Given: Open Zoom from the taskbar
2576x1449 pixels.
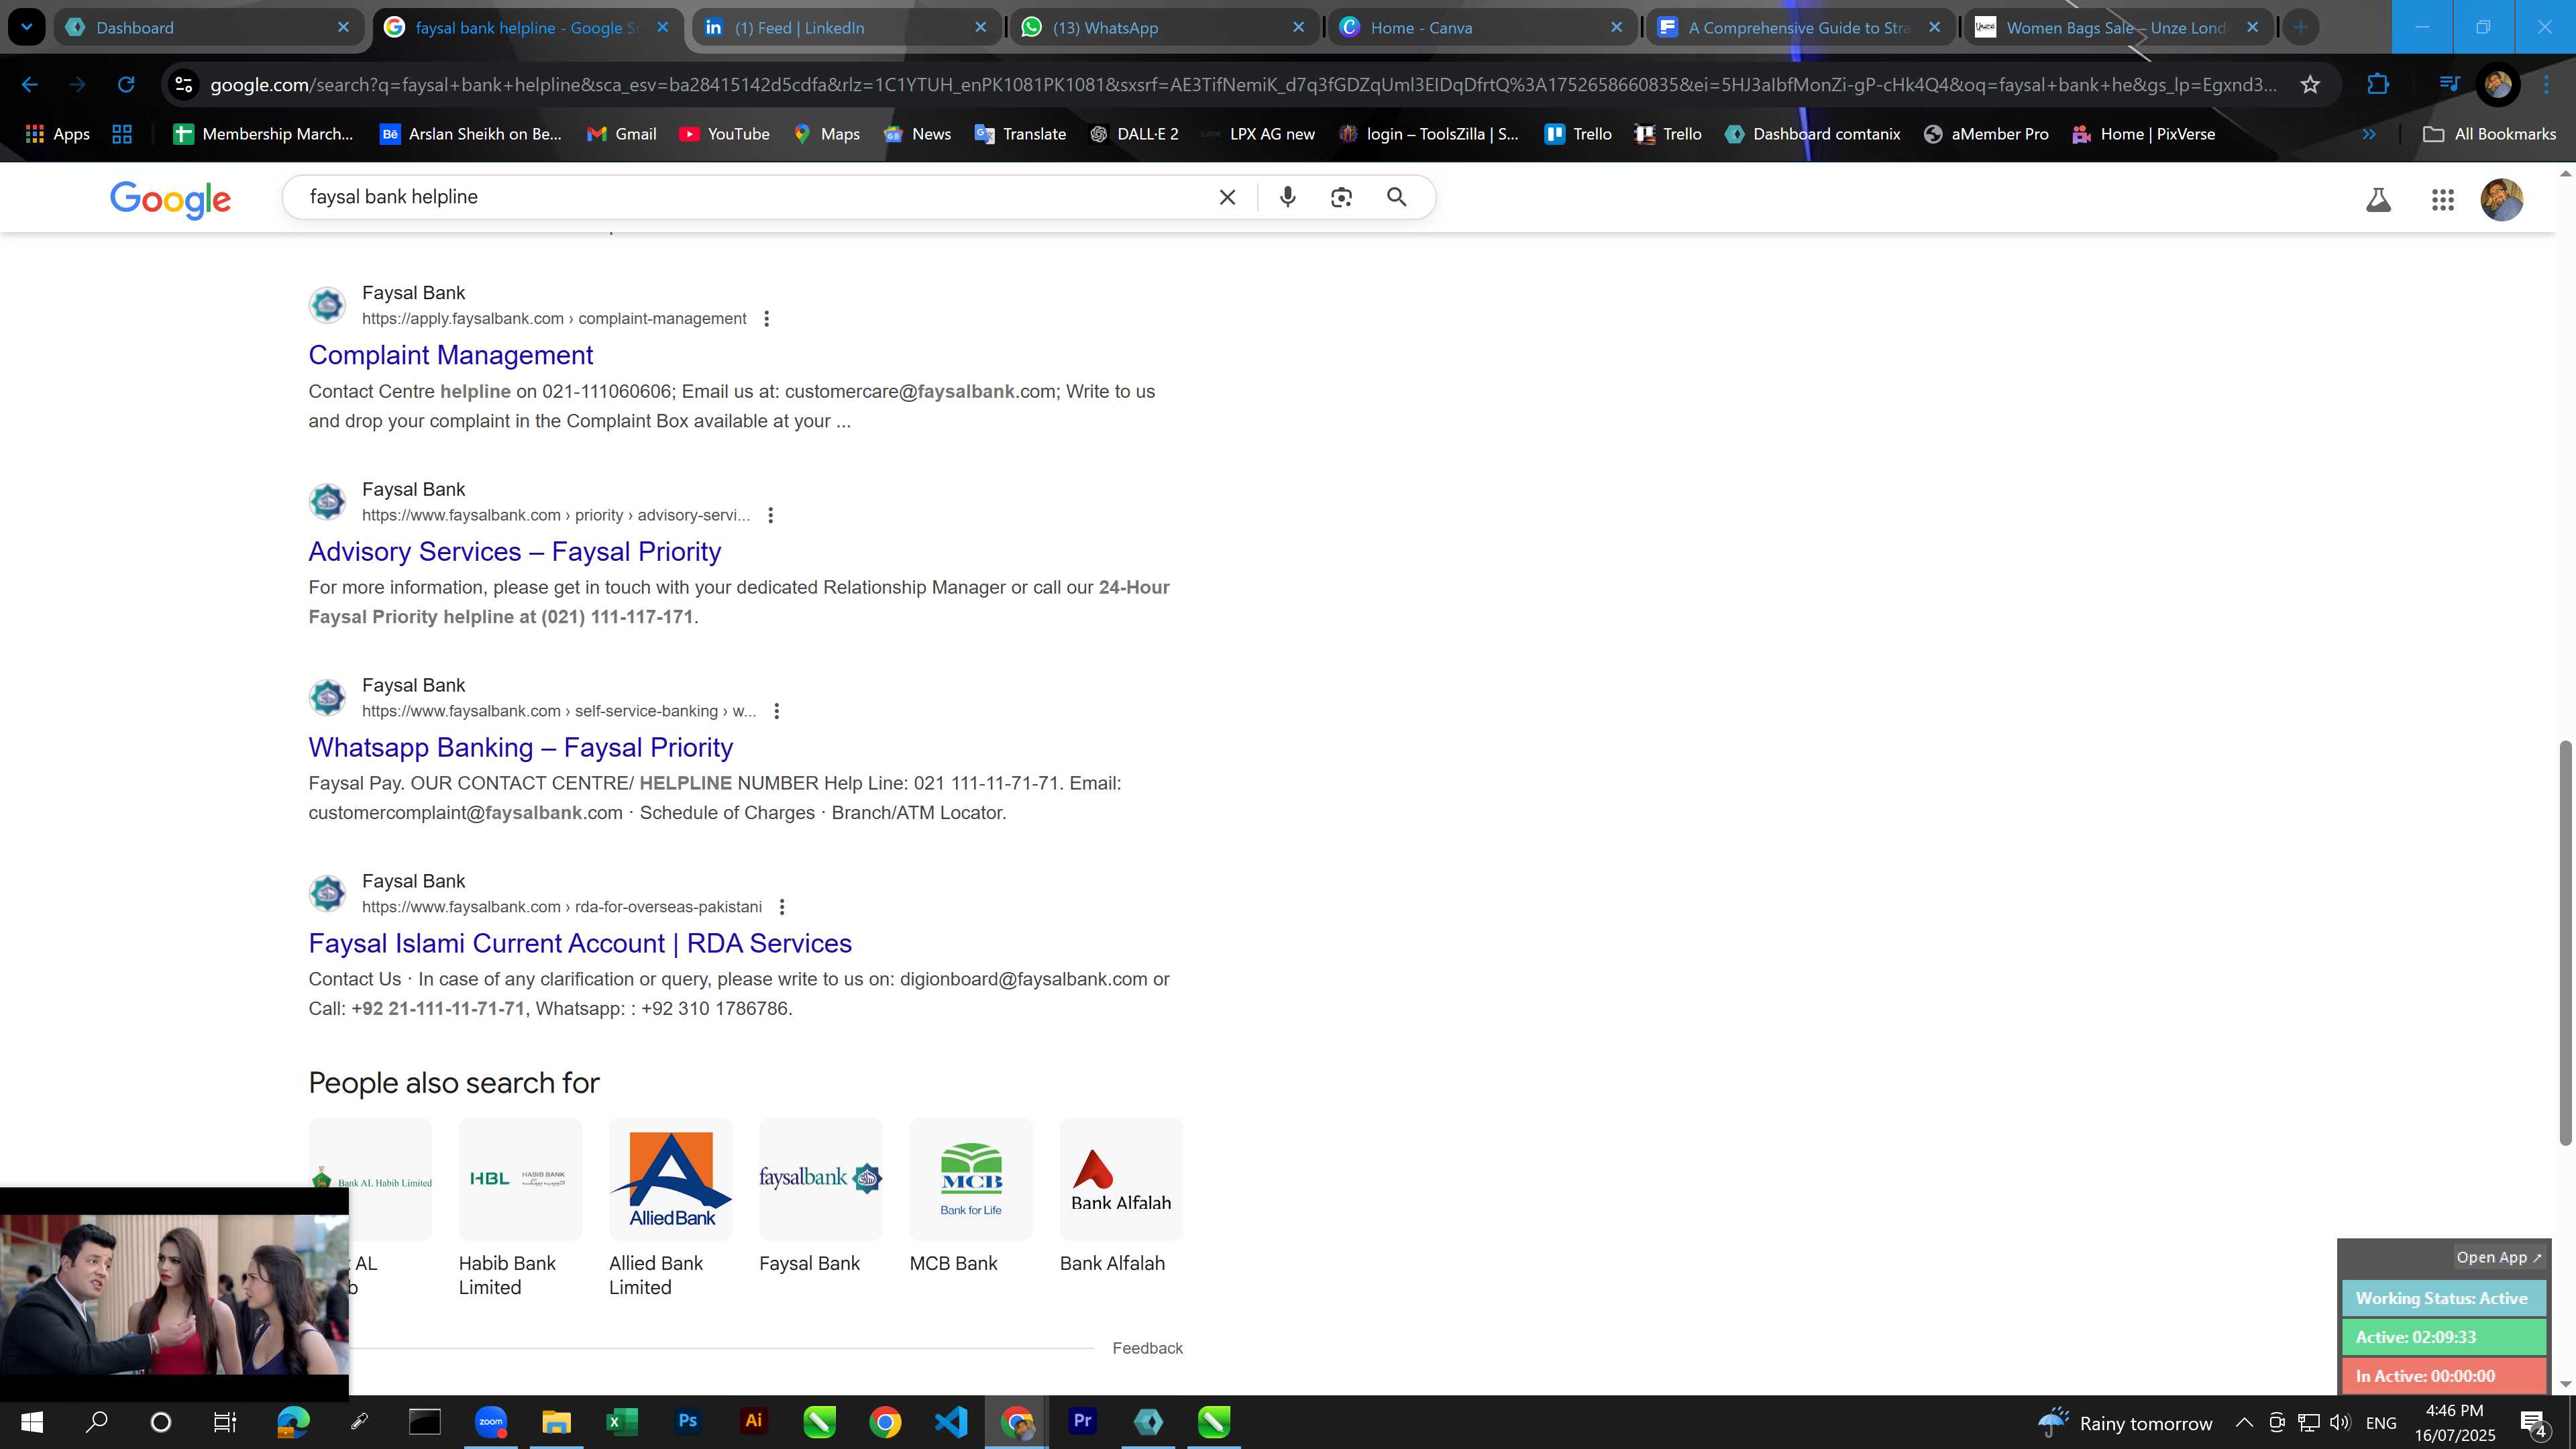Looking at the screenshot, I should [490, 1421].
